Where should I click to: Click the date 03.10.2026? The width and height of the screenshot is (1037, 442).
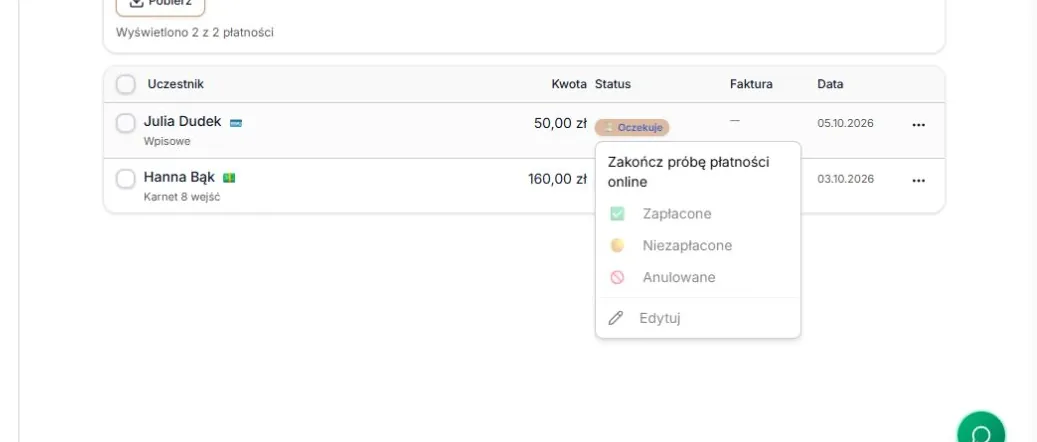coord(845,179)
